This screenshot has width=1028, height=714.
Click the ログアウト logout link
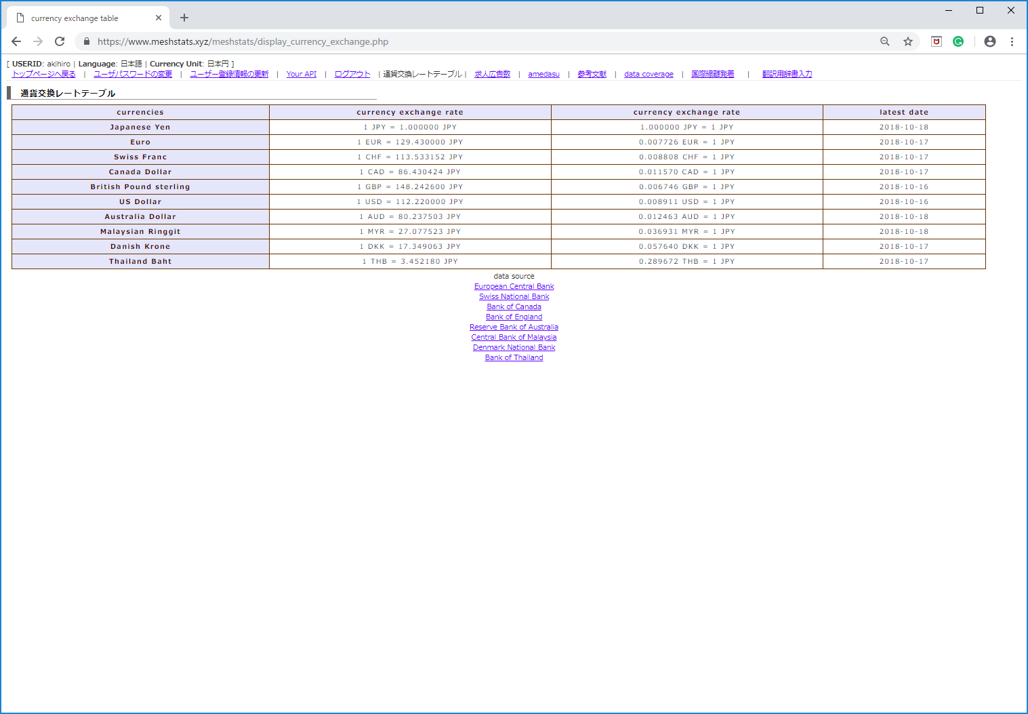pos(352,74)
